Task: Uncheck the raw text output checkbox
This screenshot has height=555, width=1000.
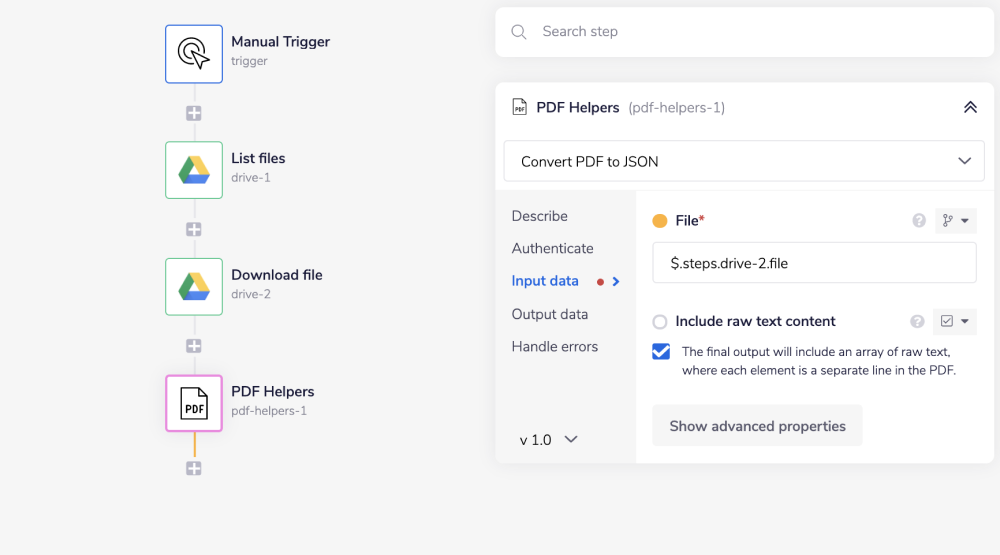Action: tap(661, 352)
